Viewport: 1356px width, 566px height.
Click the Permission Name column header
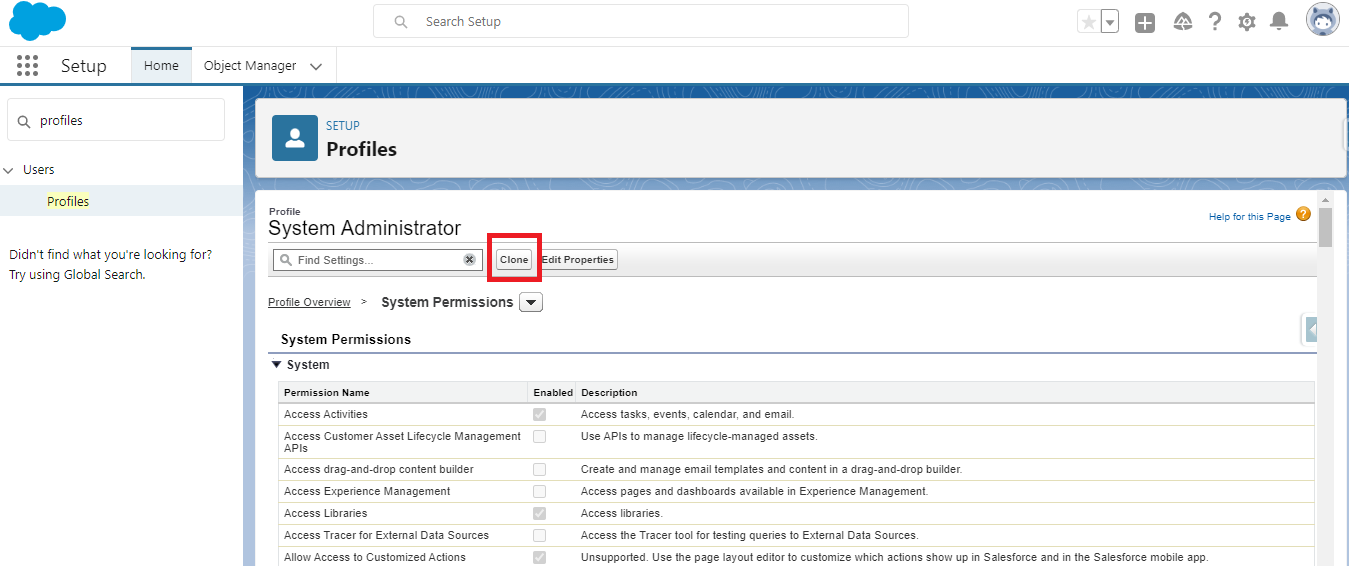pos(326,393)
